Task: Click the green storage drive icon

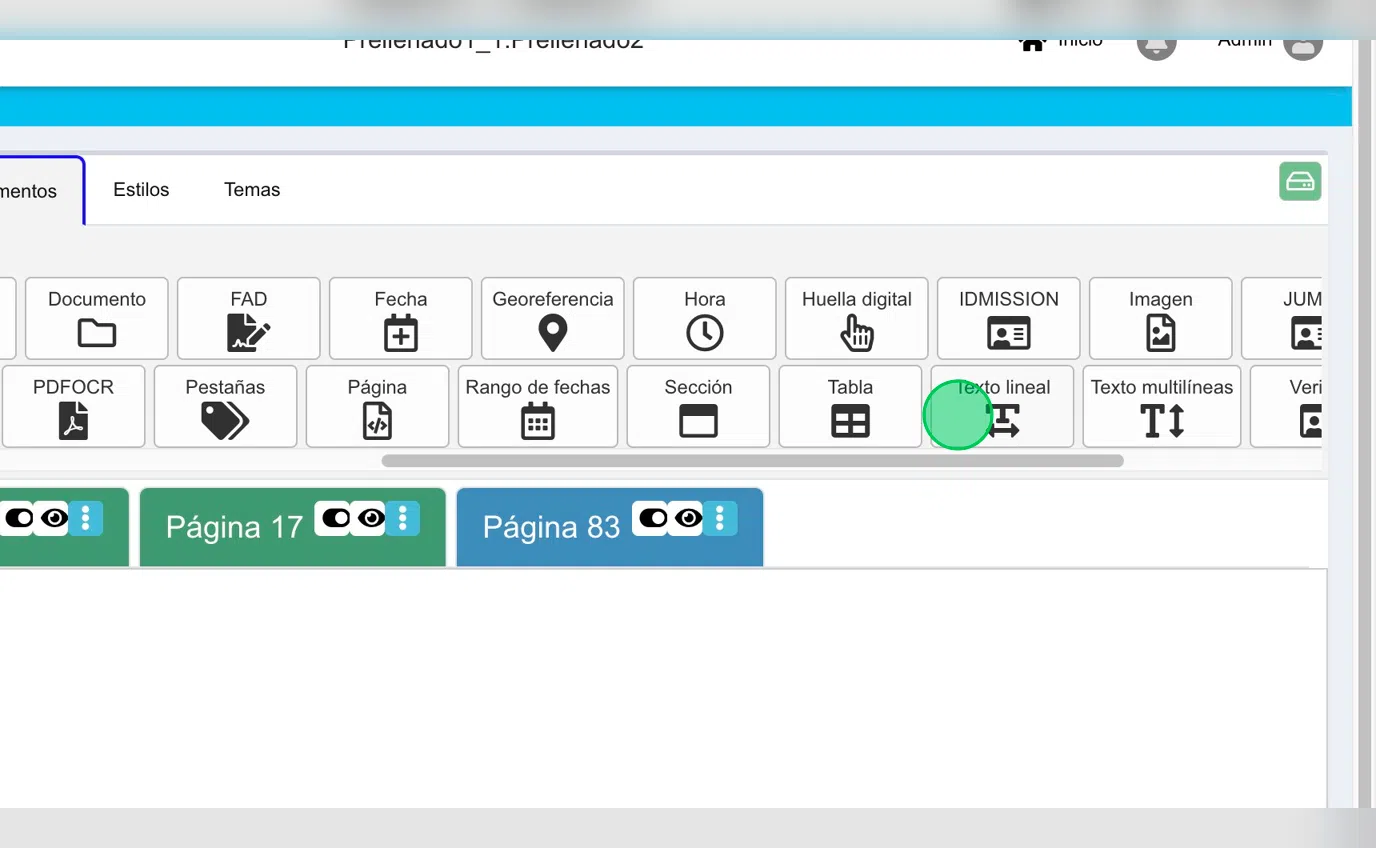Action: [1300, 181]
